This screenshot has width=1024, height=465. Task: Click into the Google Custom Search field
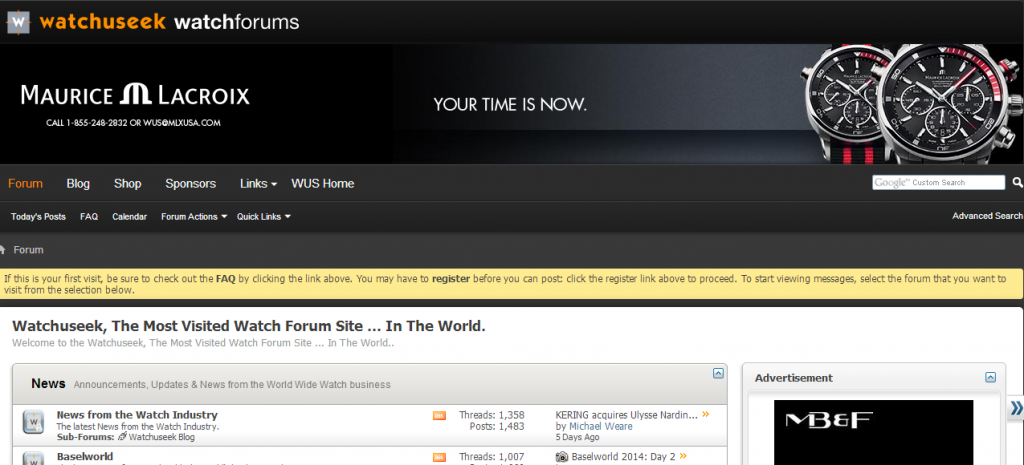(x=938, y=182)
